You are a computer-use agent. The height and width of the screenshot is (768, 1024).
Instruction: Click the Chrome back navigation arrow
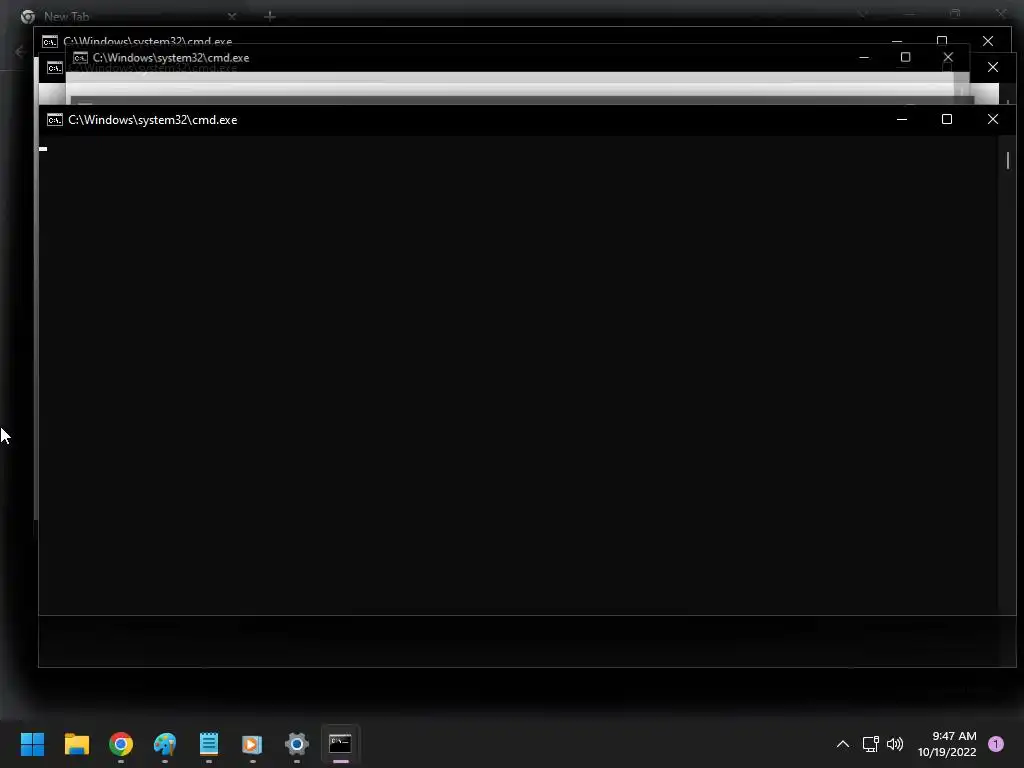coord(20,51)
